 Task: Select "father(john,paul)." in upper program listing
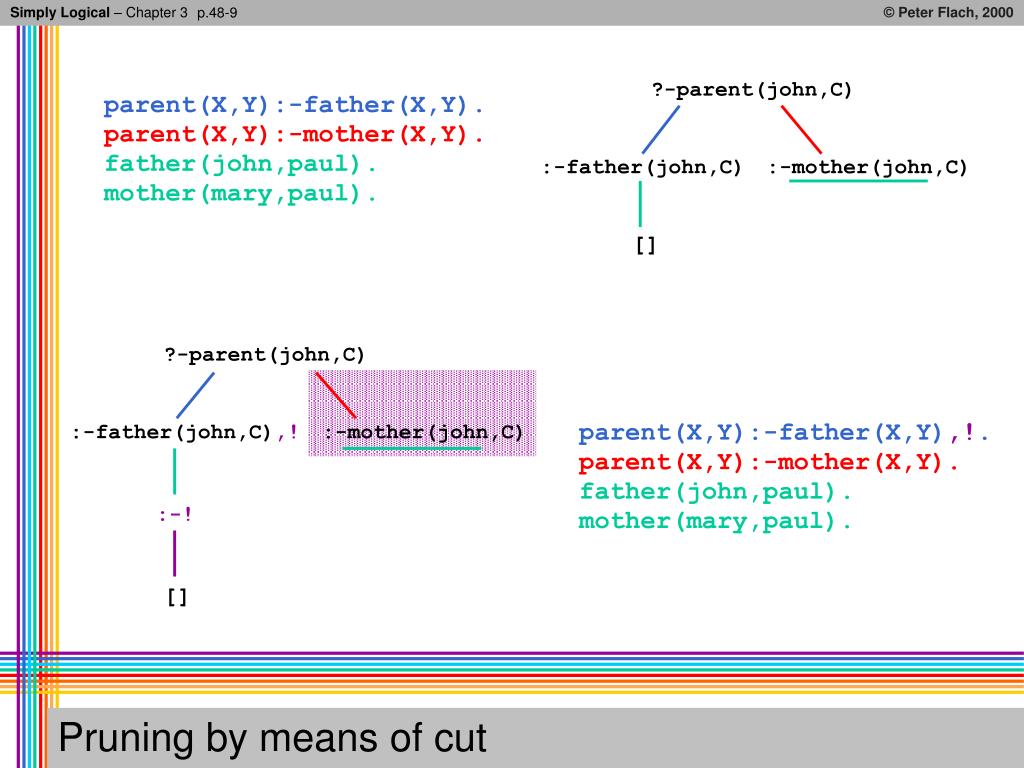coord(240,164)
